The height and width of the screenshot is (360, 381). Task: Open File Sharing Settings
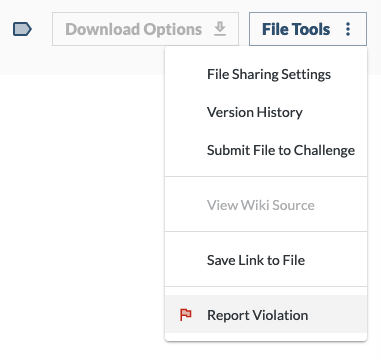(x=266, y=74)
